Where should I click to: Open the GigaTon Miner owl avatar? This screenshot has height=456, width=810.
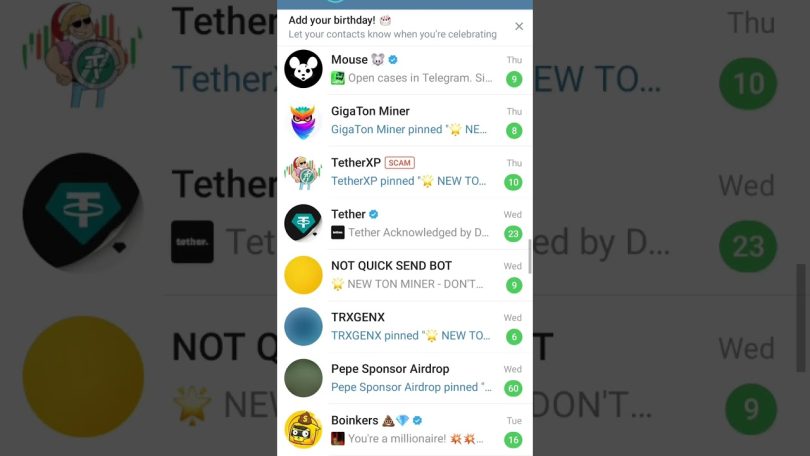pos(303,120)
